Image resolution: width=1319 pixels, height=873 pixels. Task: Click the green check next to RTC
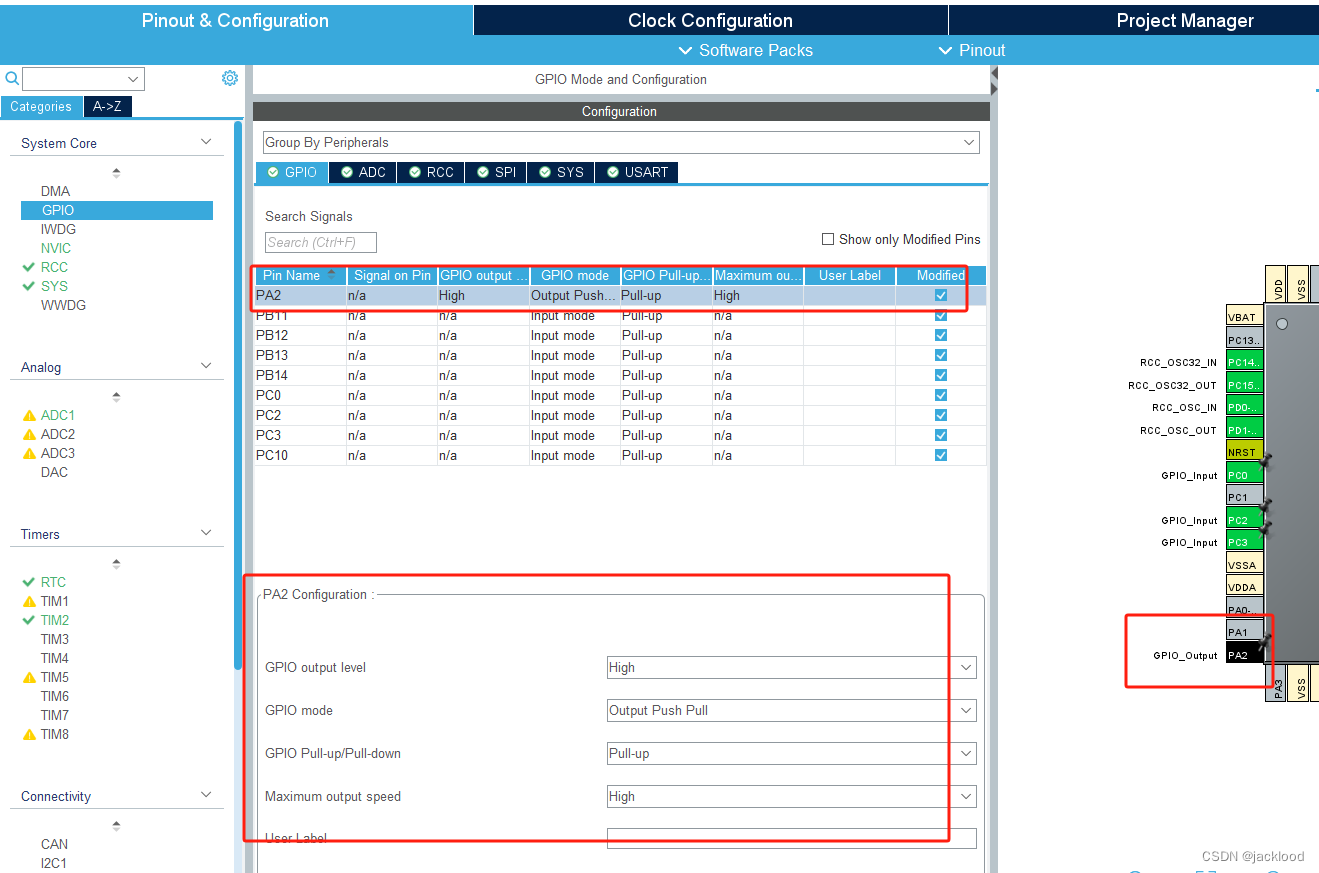pyautogui.click(x=28, y=582)
